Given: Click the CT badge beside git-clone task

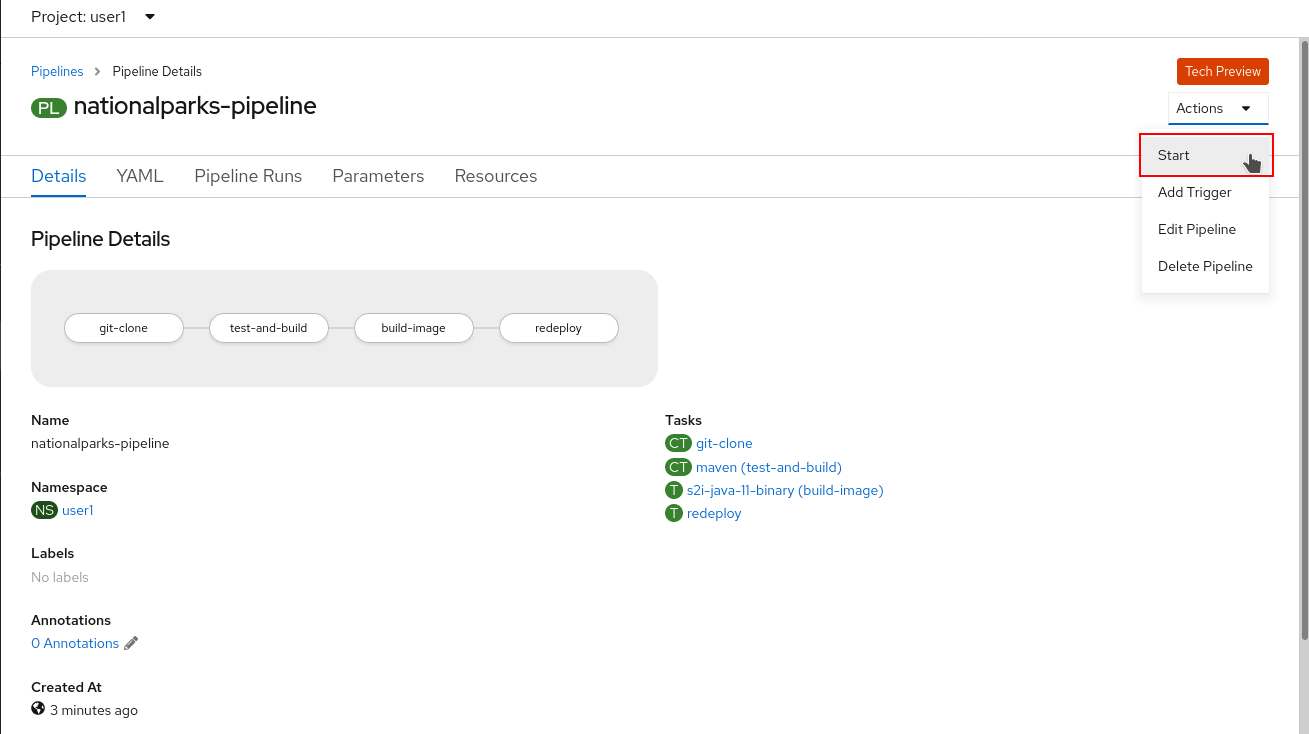Looking at the screenshot, I should tap(678, 444).
